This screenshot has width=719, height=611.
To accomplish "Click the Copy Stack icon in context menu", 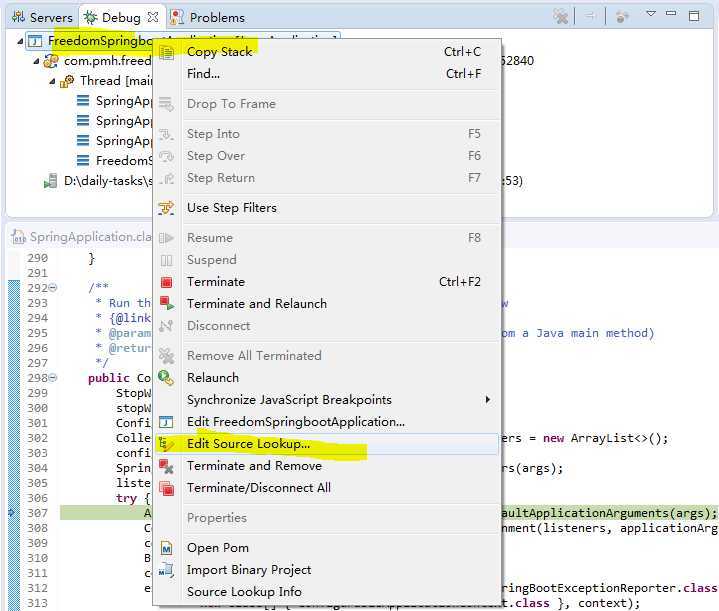I will pos(166,52).
